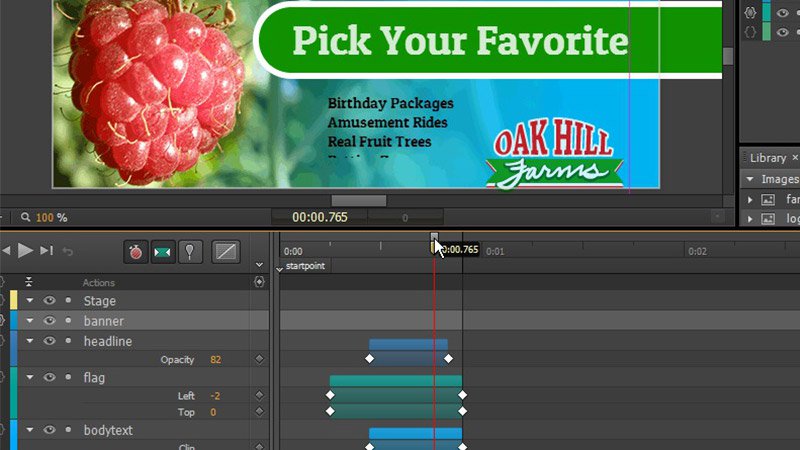Click the flag Top value 0

pos(213,412)
